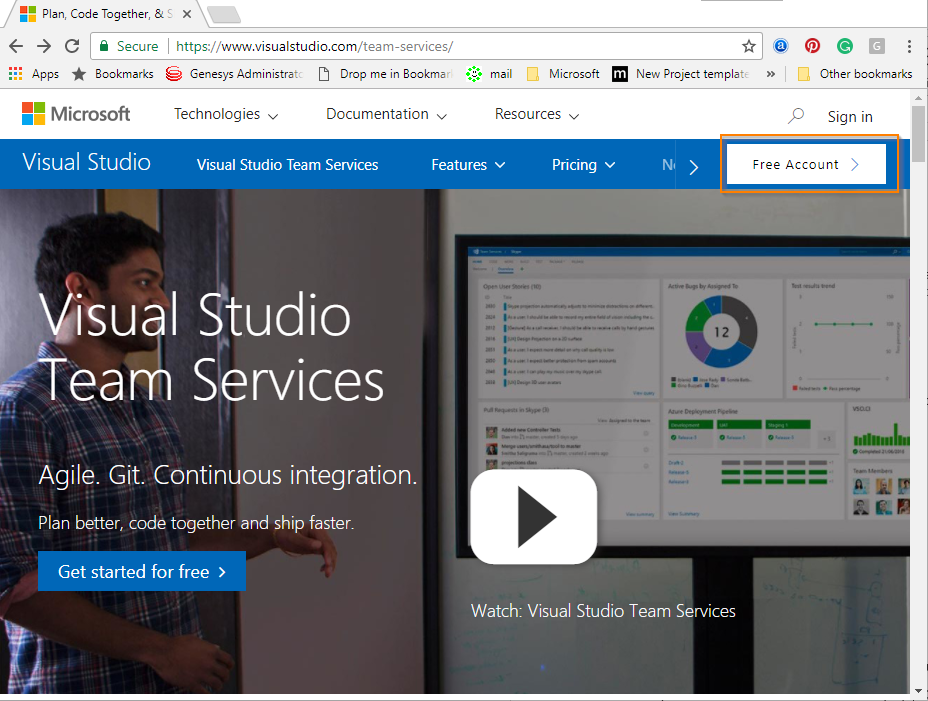This screenshot has height=701, width=928.
Task: Click the page scrollbar thumb
Action: point(918,134)
